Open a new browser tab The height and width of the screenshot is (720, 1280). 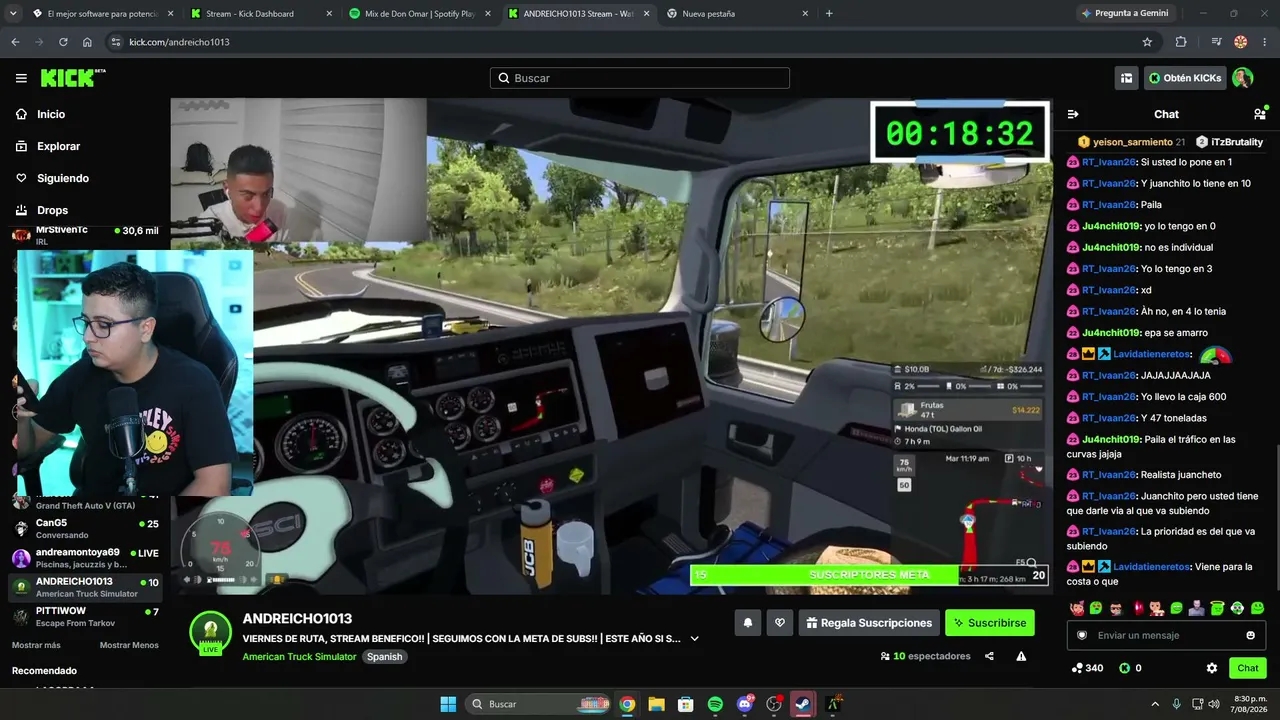click(829, 14)
